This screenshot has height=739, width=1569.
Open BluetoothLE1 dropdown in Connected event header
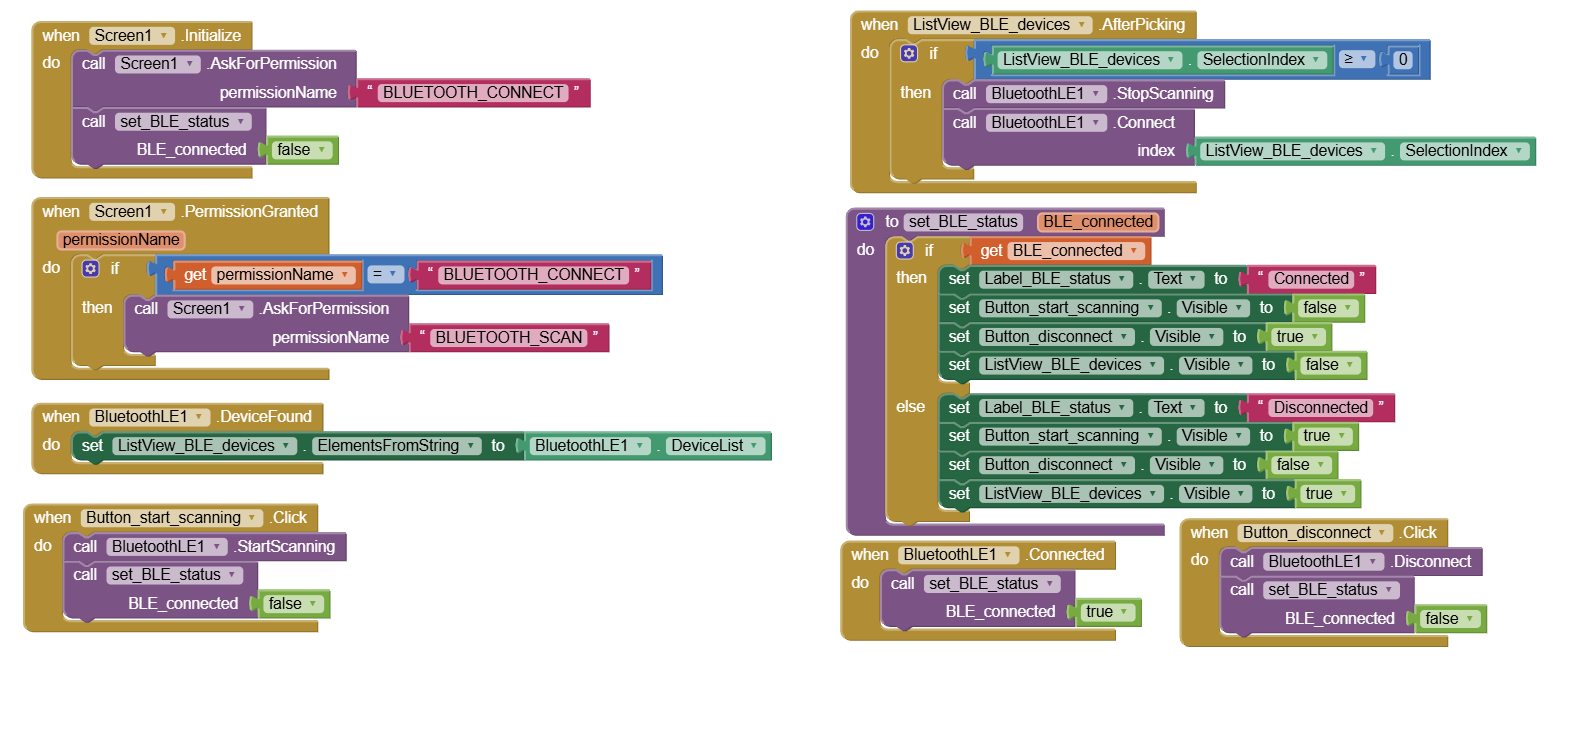point(959,555)
